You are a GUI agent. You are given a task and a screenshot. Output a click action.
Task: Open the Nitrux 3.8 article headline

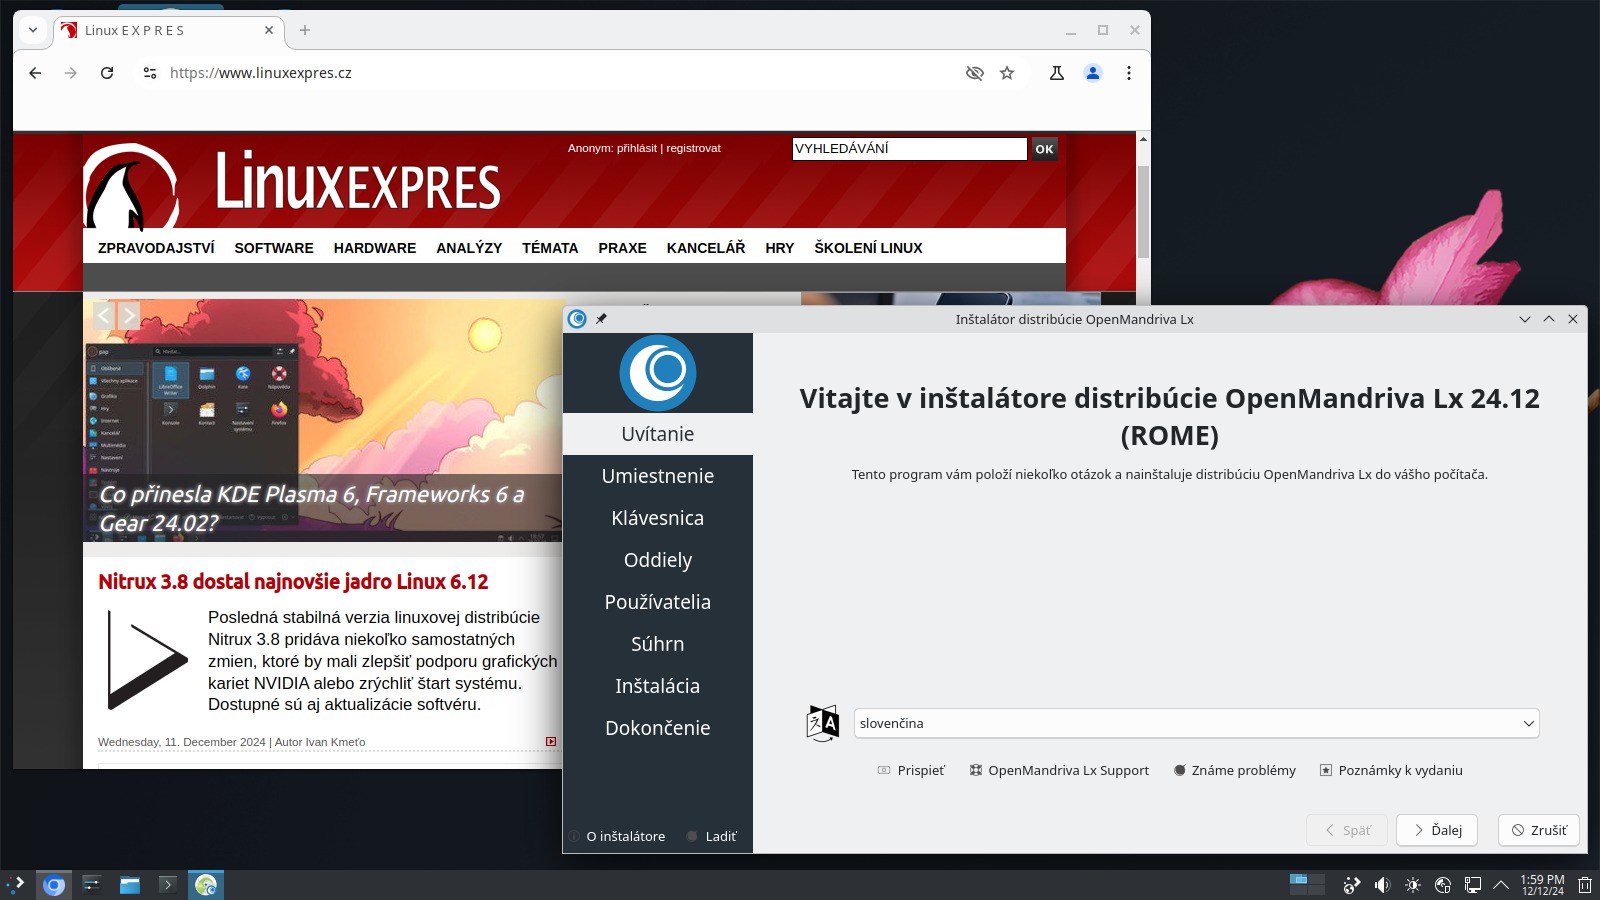tap(293, 582)
